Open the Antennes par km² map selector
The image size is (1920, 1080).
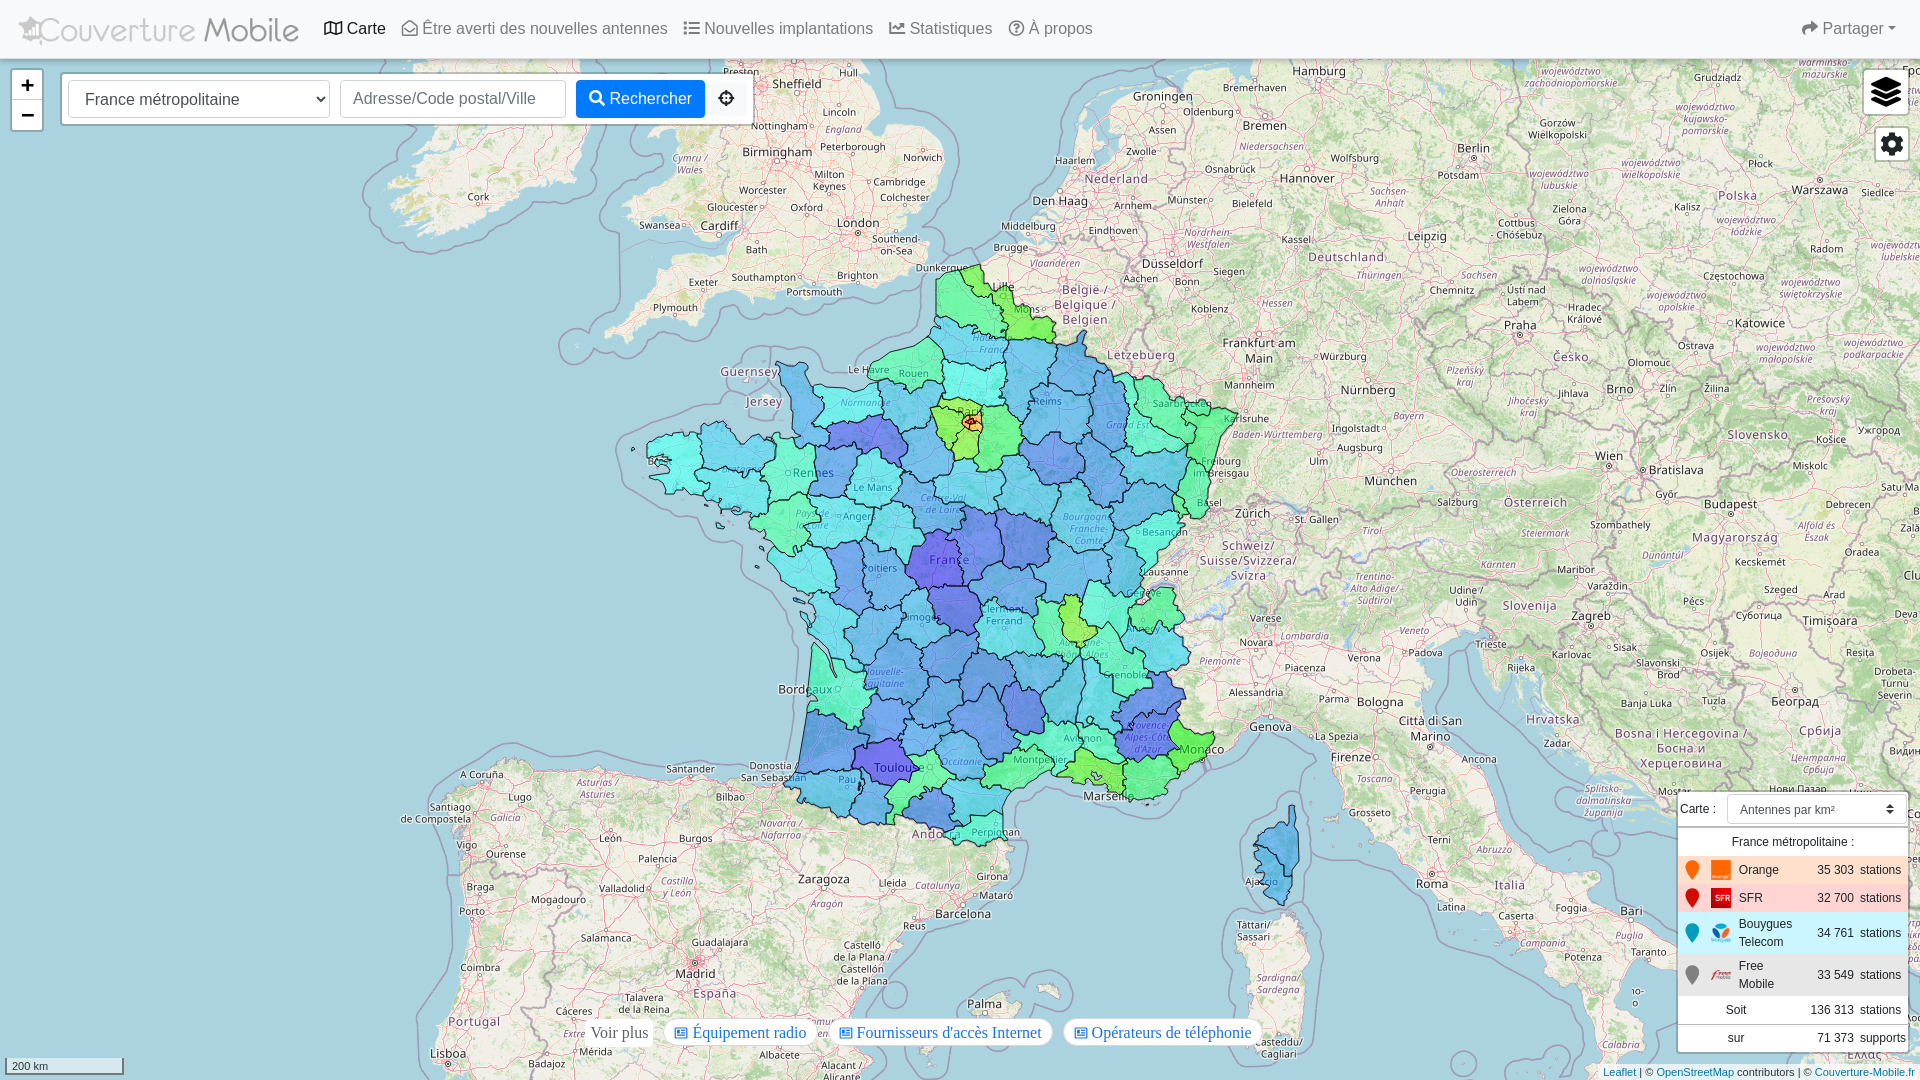point(1816,809)
